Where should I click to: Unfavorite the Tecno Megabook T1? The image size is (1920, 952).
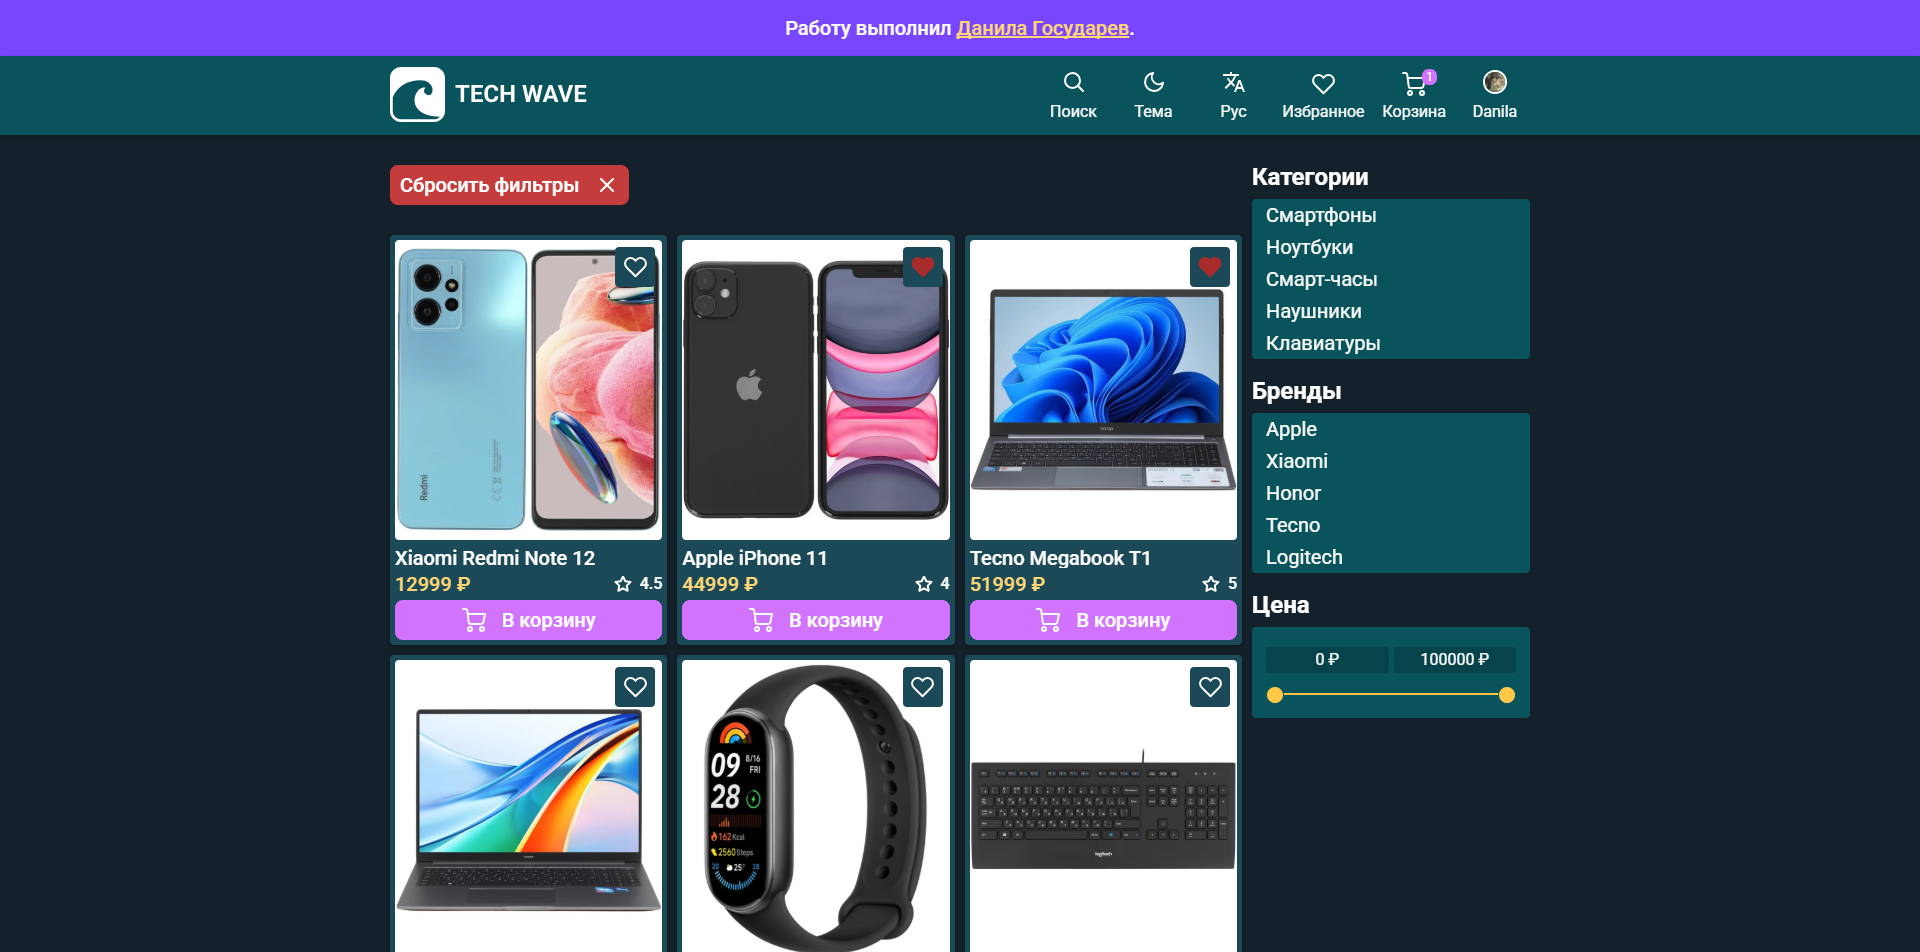click(1209, 267)
